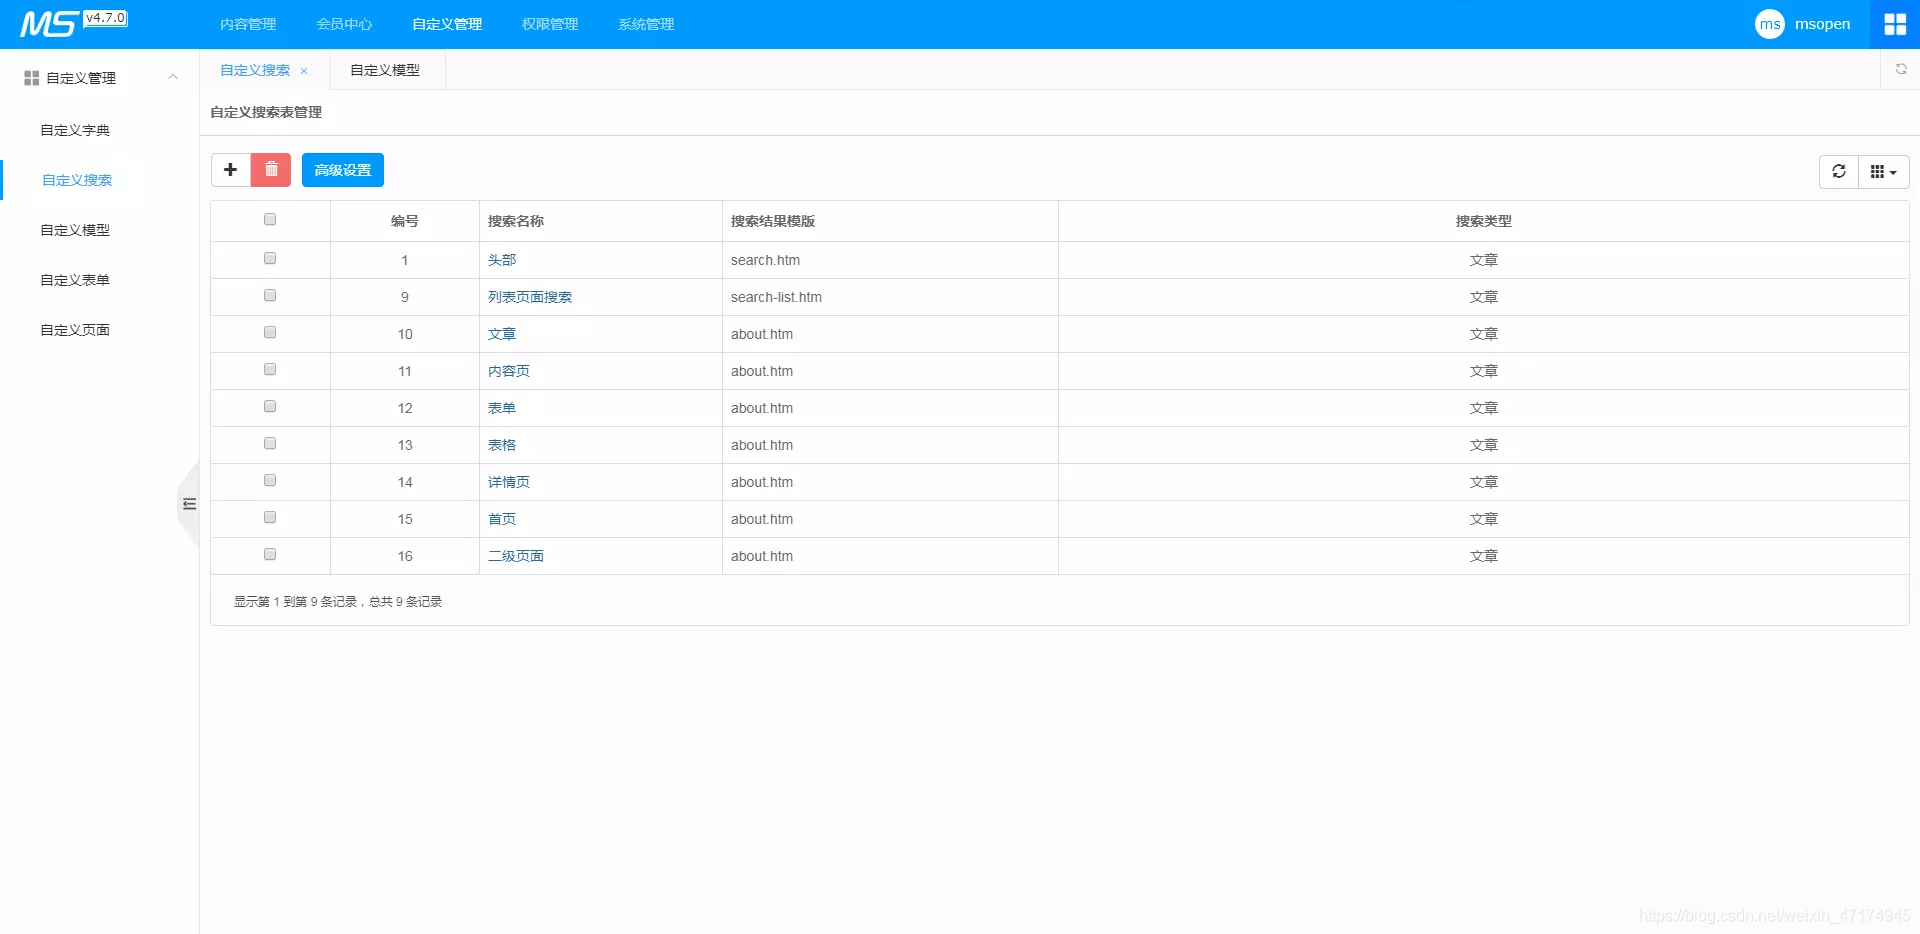Check the row for 列表页面搜索
Image resolution: width=1920 pixels, height=934 pixels.
[270, 295]
